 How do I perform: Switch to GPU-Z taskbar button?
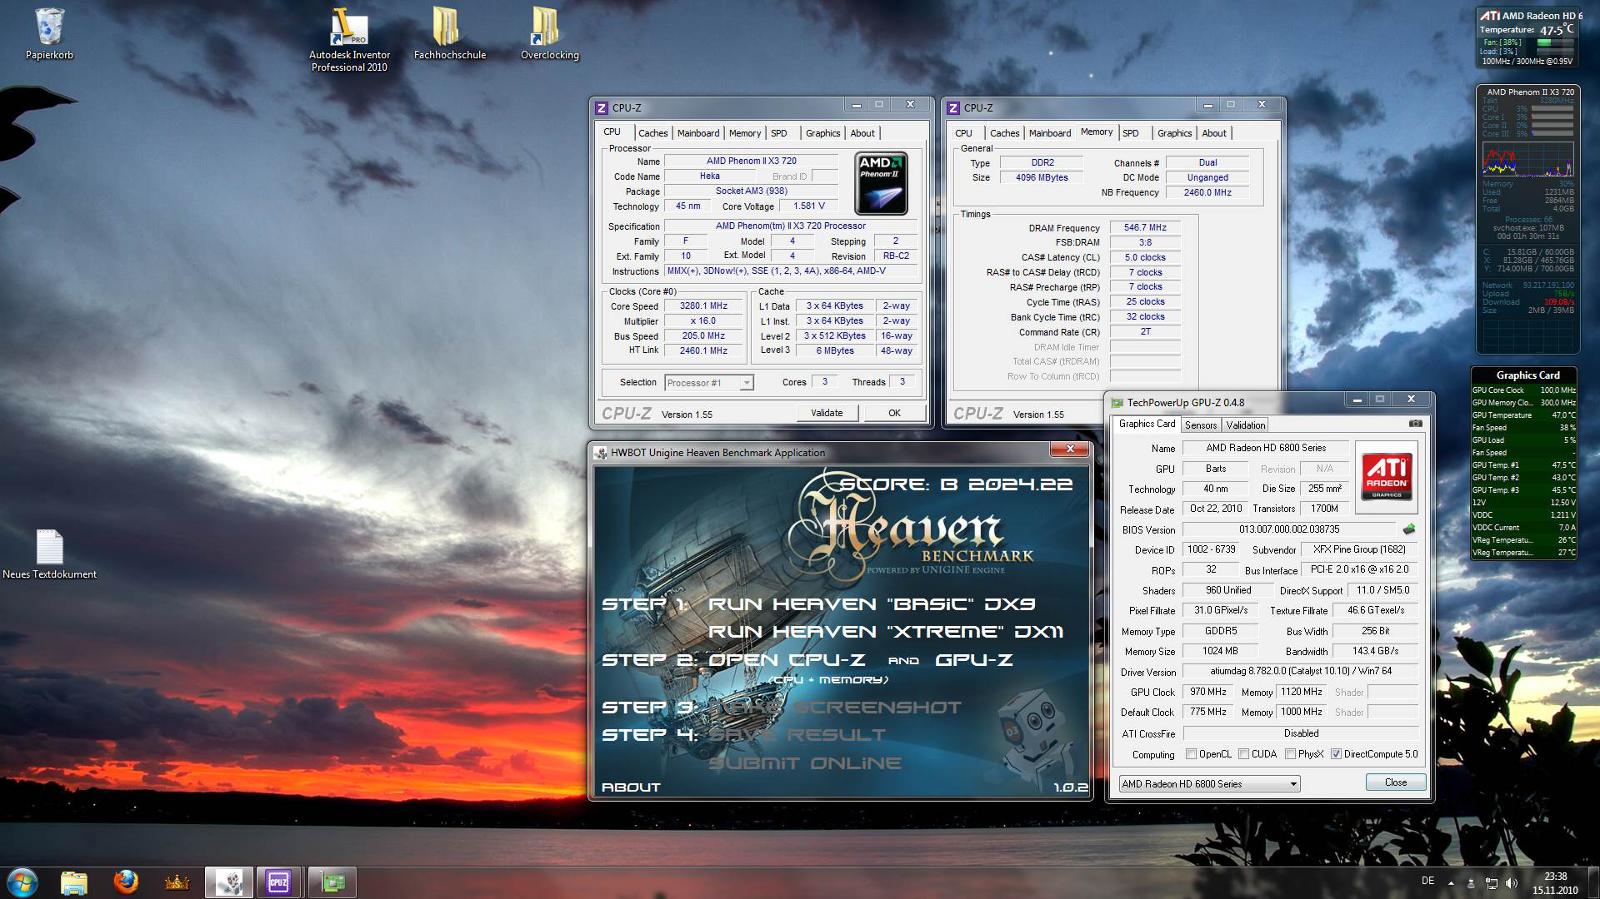[x=332, y=882]
